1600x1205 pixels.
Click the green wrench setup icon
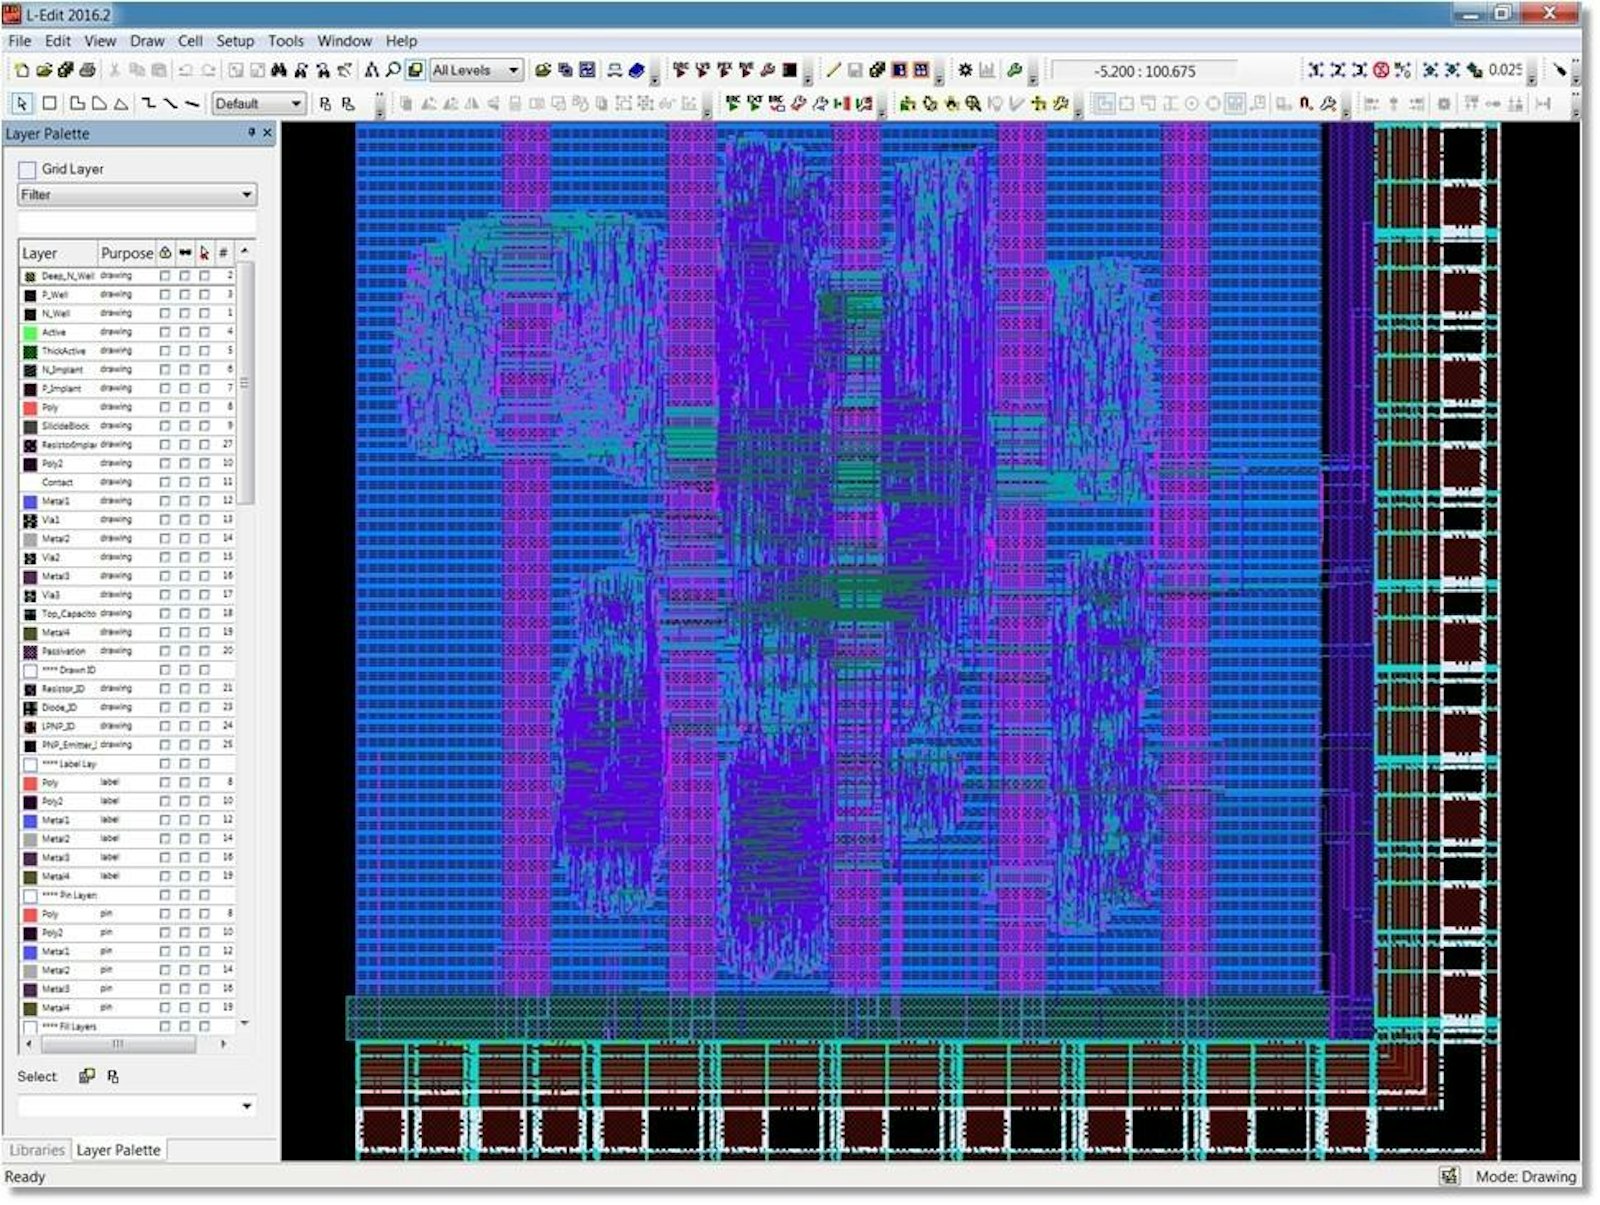[1014, 70]
